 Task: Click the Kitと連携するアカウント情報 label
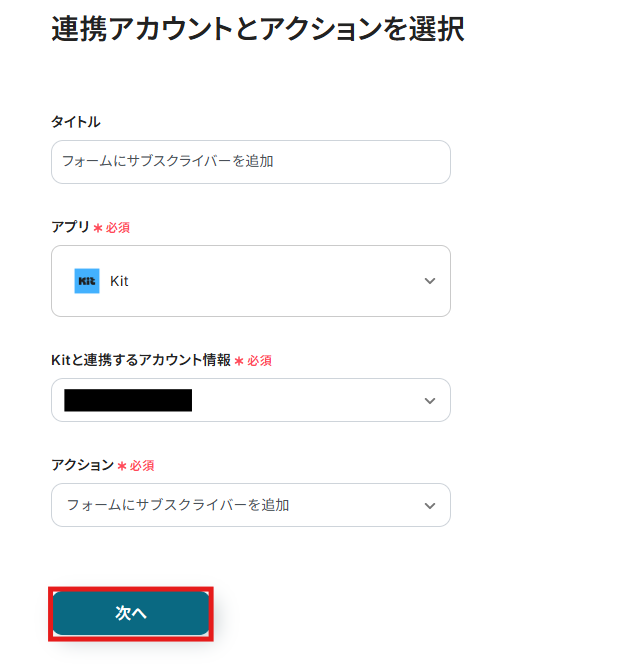tap(141, 360)
